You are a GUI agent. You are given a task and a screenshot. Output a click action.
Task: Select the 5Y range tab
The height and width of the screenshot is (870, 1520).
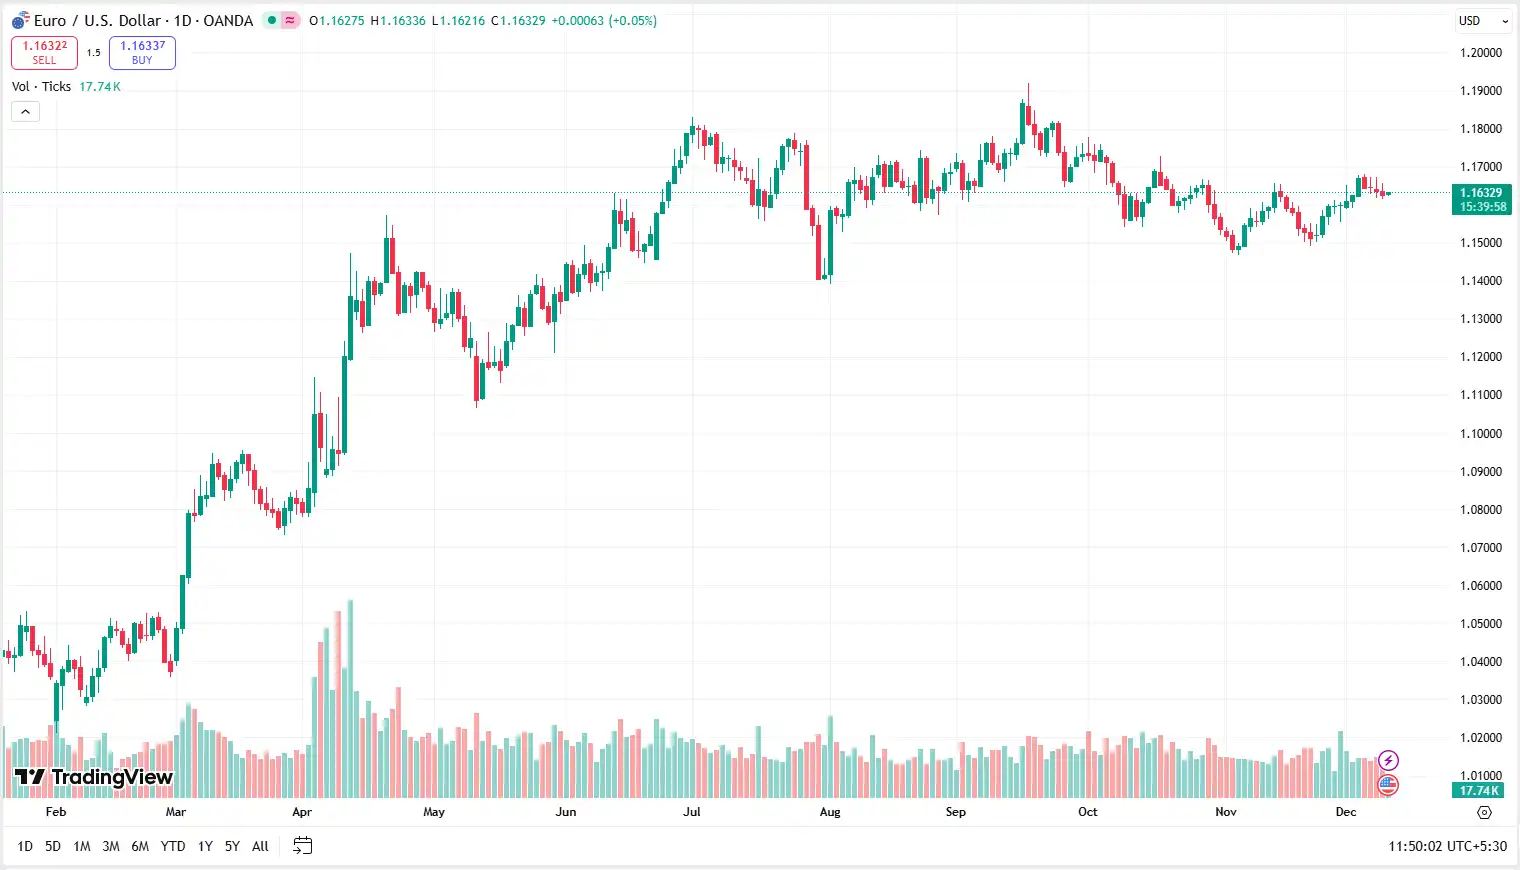coord(231,846)
